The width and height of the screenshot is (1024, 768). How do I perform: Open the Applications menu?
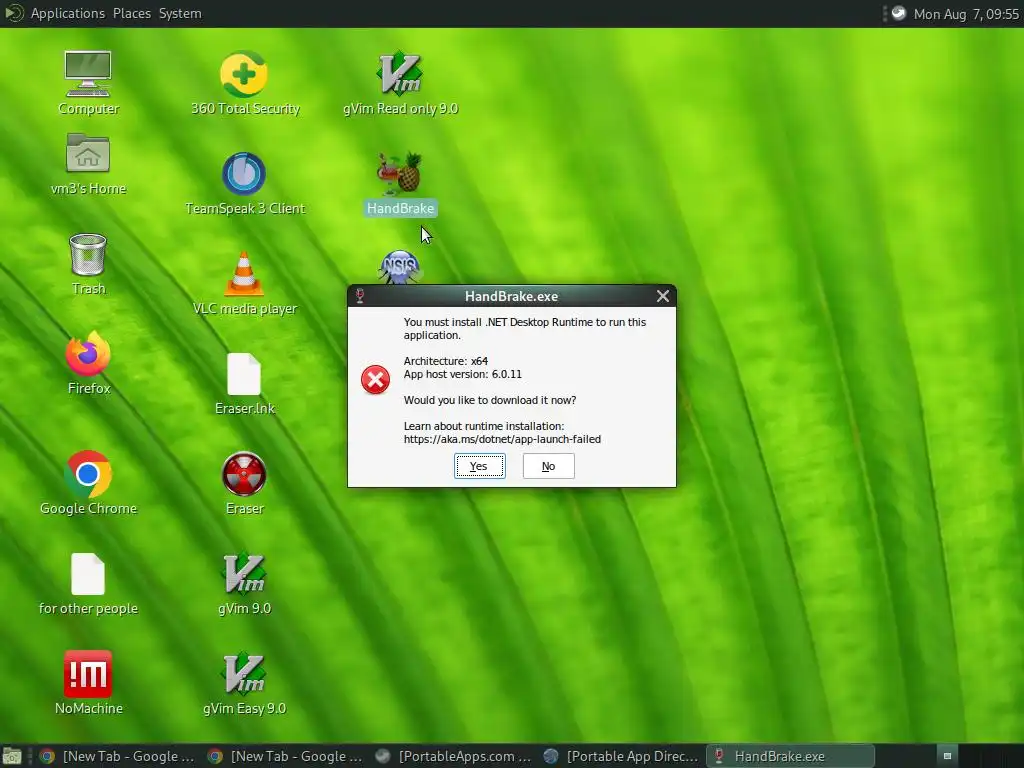[x=67, y=13]
